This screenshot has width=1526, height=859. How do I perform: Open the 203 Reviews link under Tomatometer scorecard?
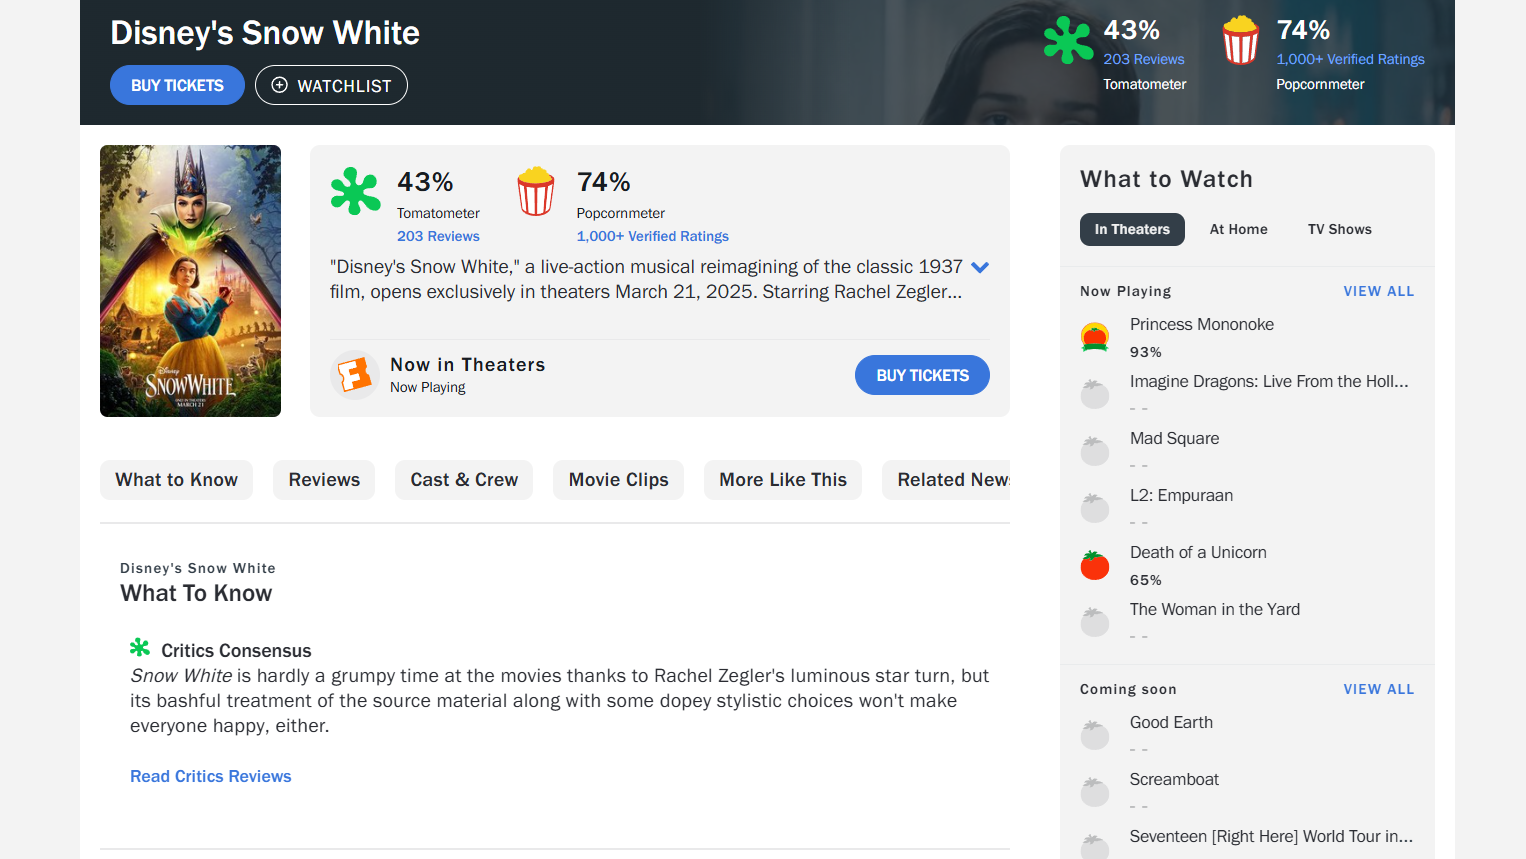point(438,236)
